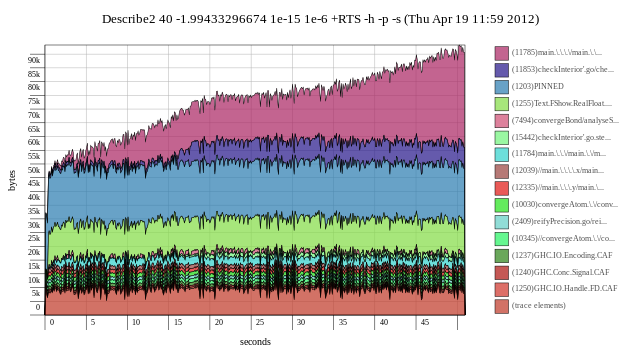Click the 80k tick label on bytes axis
This screenshot has height=360, width=640.
34,87
